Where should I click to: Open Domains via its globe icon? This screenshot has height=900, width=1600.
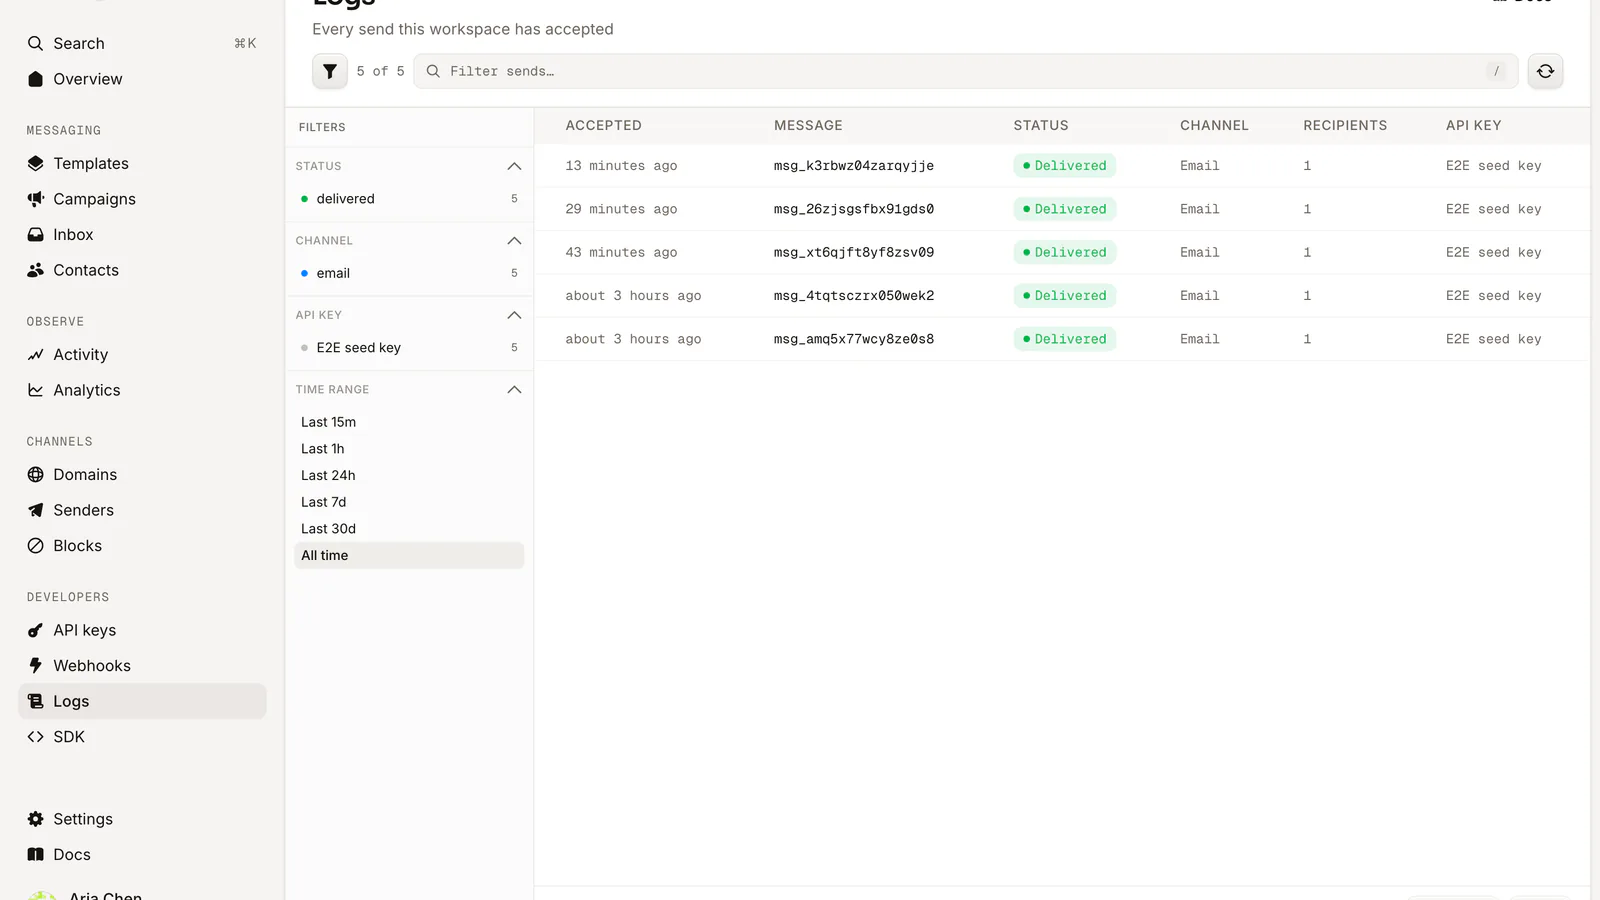tap(36, 474)
